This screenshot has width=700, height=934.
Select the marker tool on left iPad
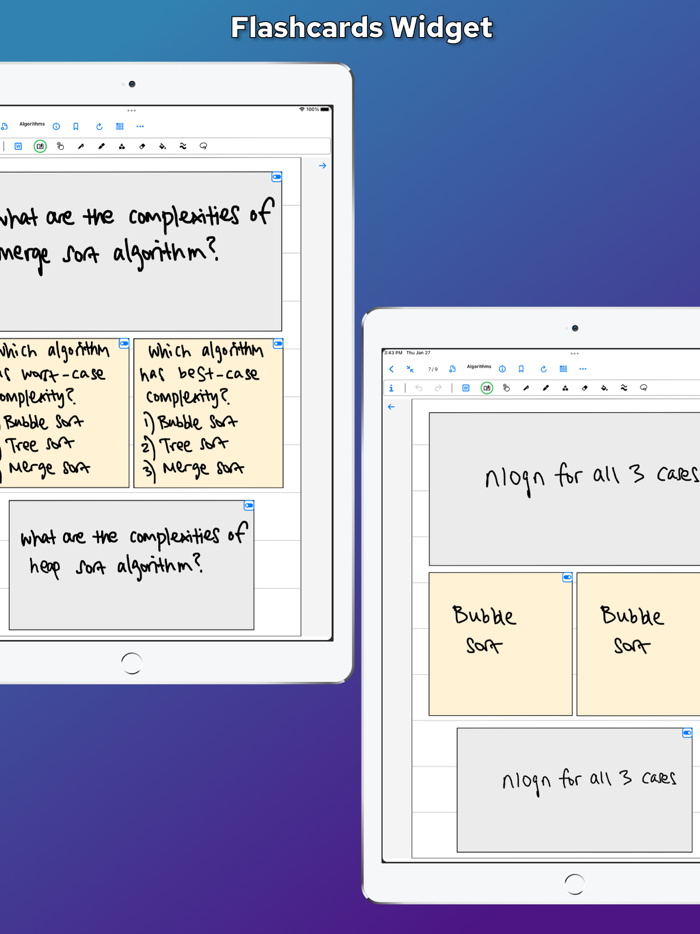coord(101,146)
